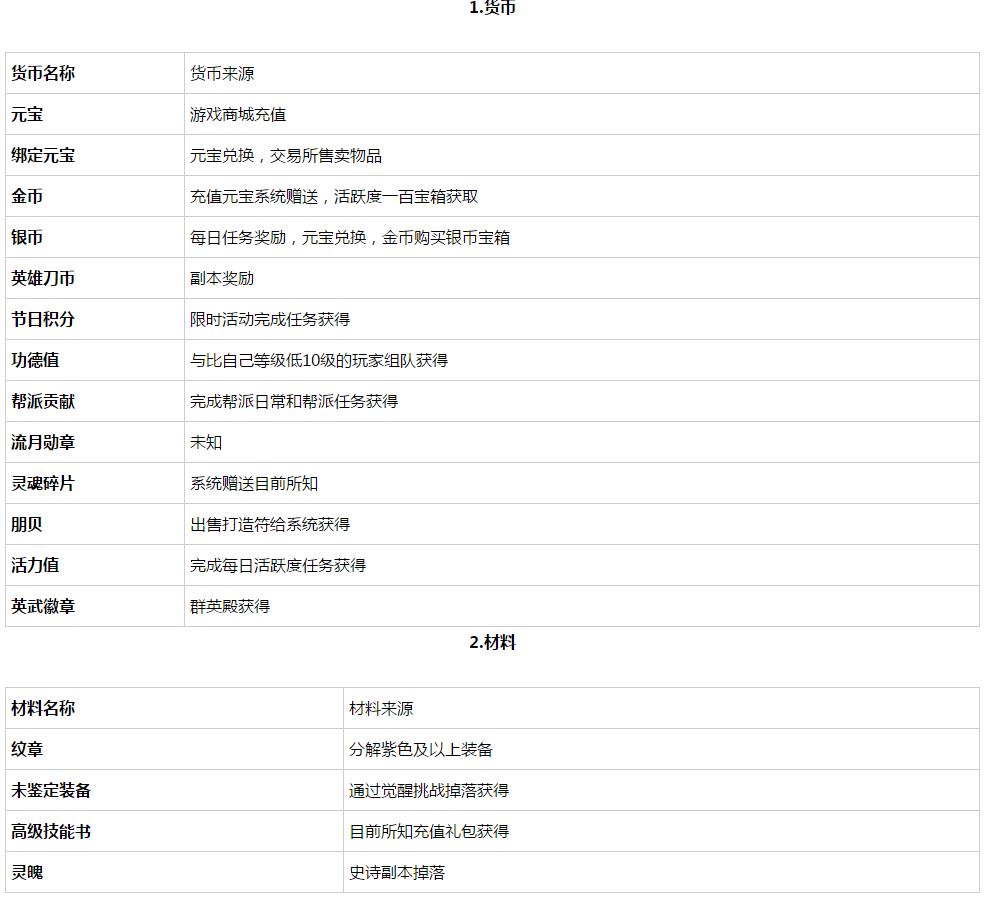Screen dimensions: 985x897
Task: Select the "金币" table cell
Action: tap(25, 196)
